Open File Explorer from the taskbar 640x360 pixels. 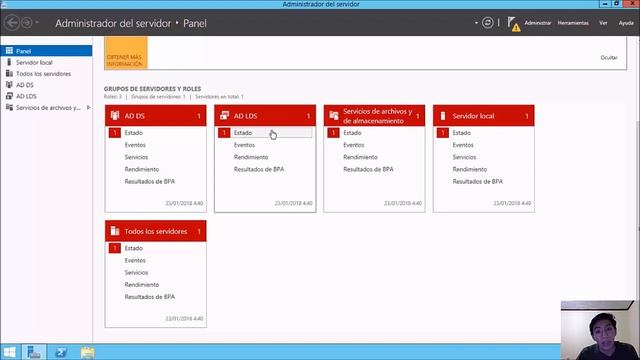87,352
